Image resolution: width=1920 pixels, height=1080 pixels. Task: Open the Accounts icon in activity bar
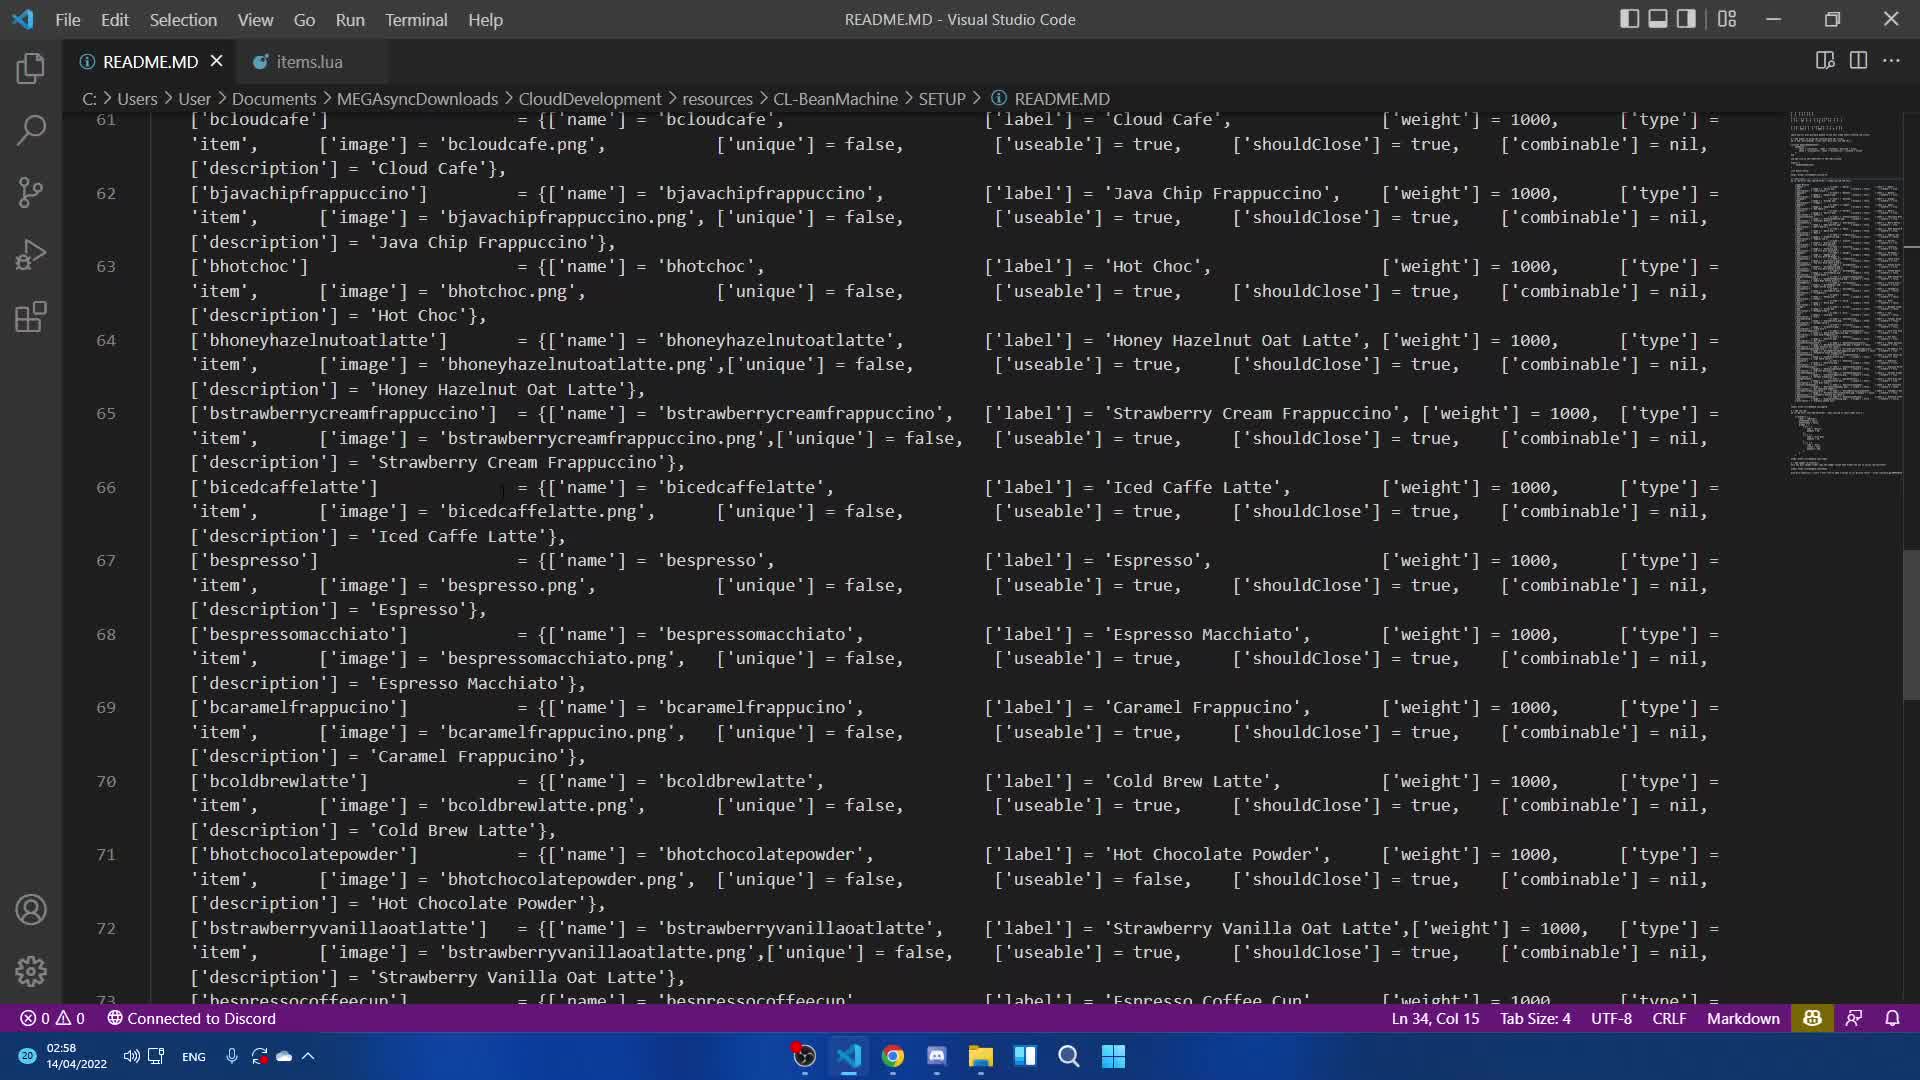click(x=31, y=909)
